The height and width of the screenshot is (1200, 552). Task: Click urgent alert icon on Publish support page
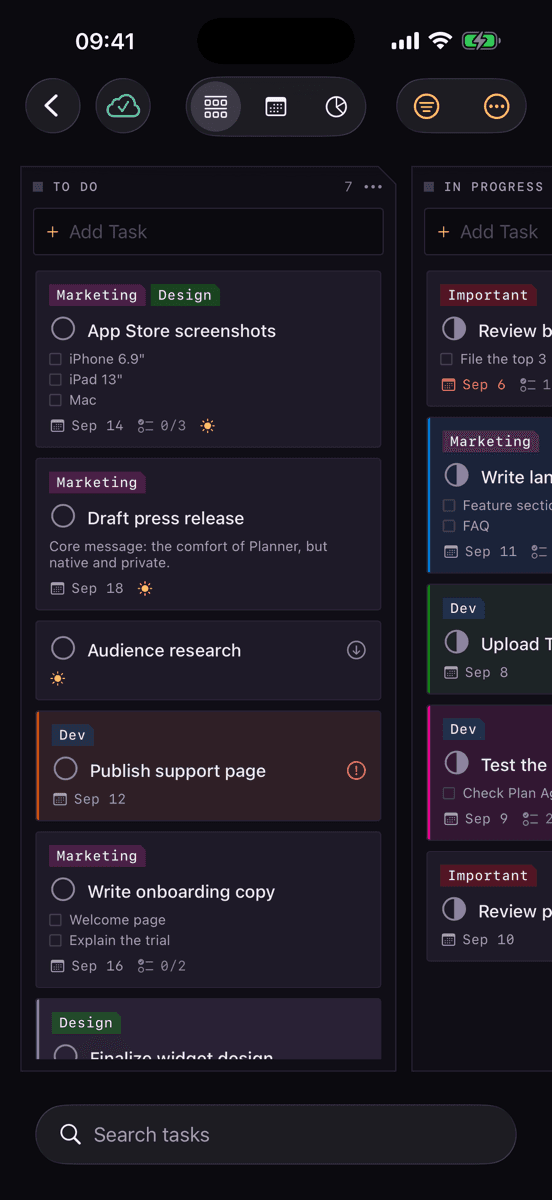(x=356, y=771)
